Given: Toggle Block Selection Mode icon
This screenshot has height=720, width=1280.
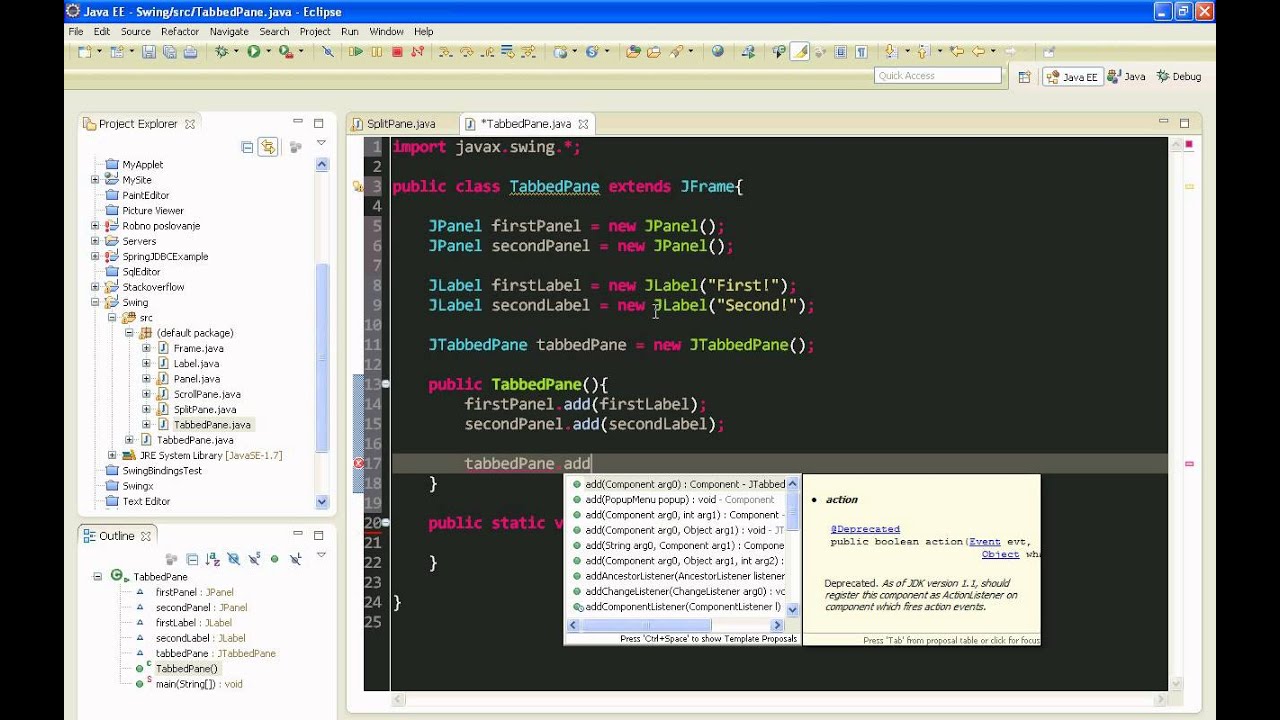Looking at the screenshot, I should click(841, 52).
